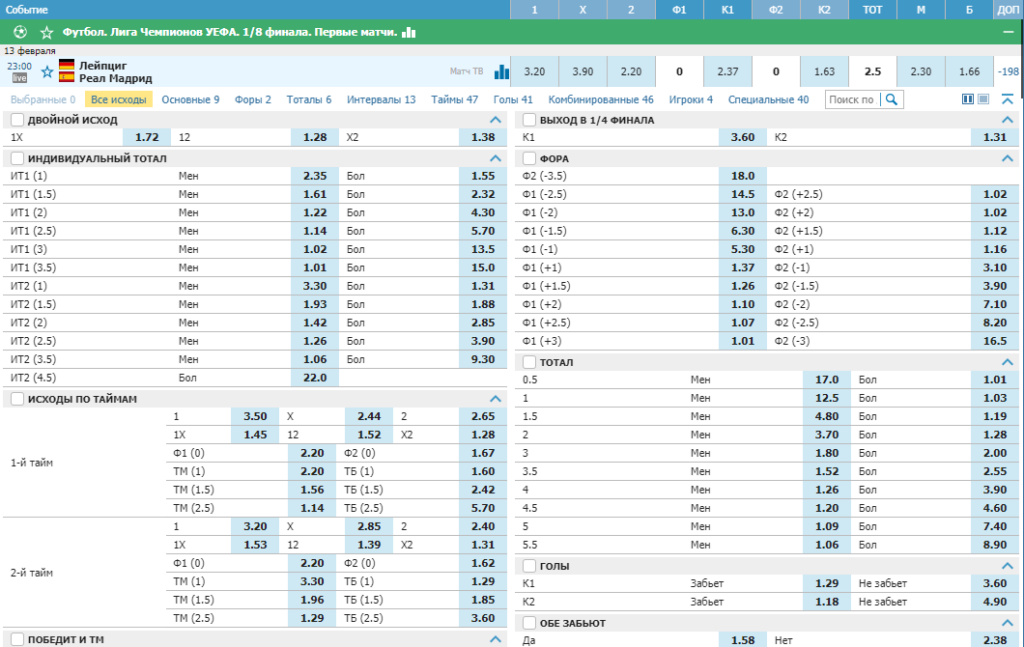Collapse the Победит и ТМ section
The image size is (1024, 647).
click(x=496, y=639)
